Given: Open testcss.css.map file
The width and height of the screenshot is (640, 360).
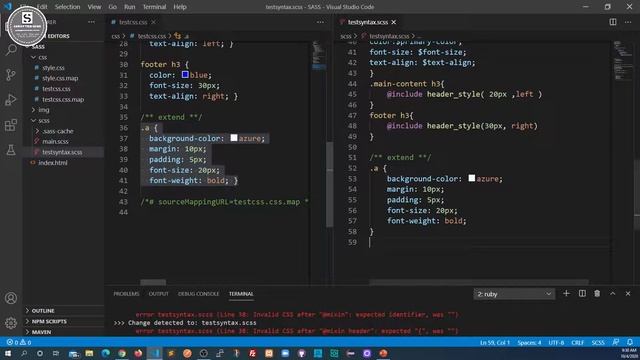Looking at the screenshot, I should tap(63, 100).
